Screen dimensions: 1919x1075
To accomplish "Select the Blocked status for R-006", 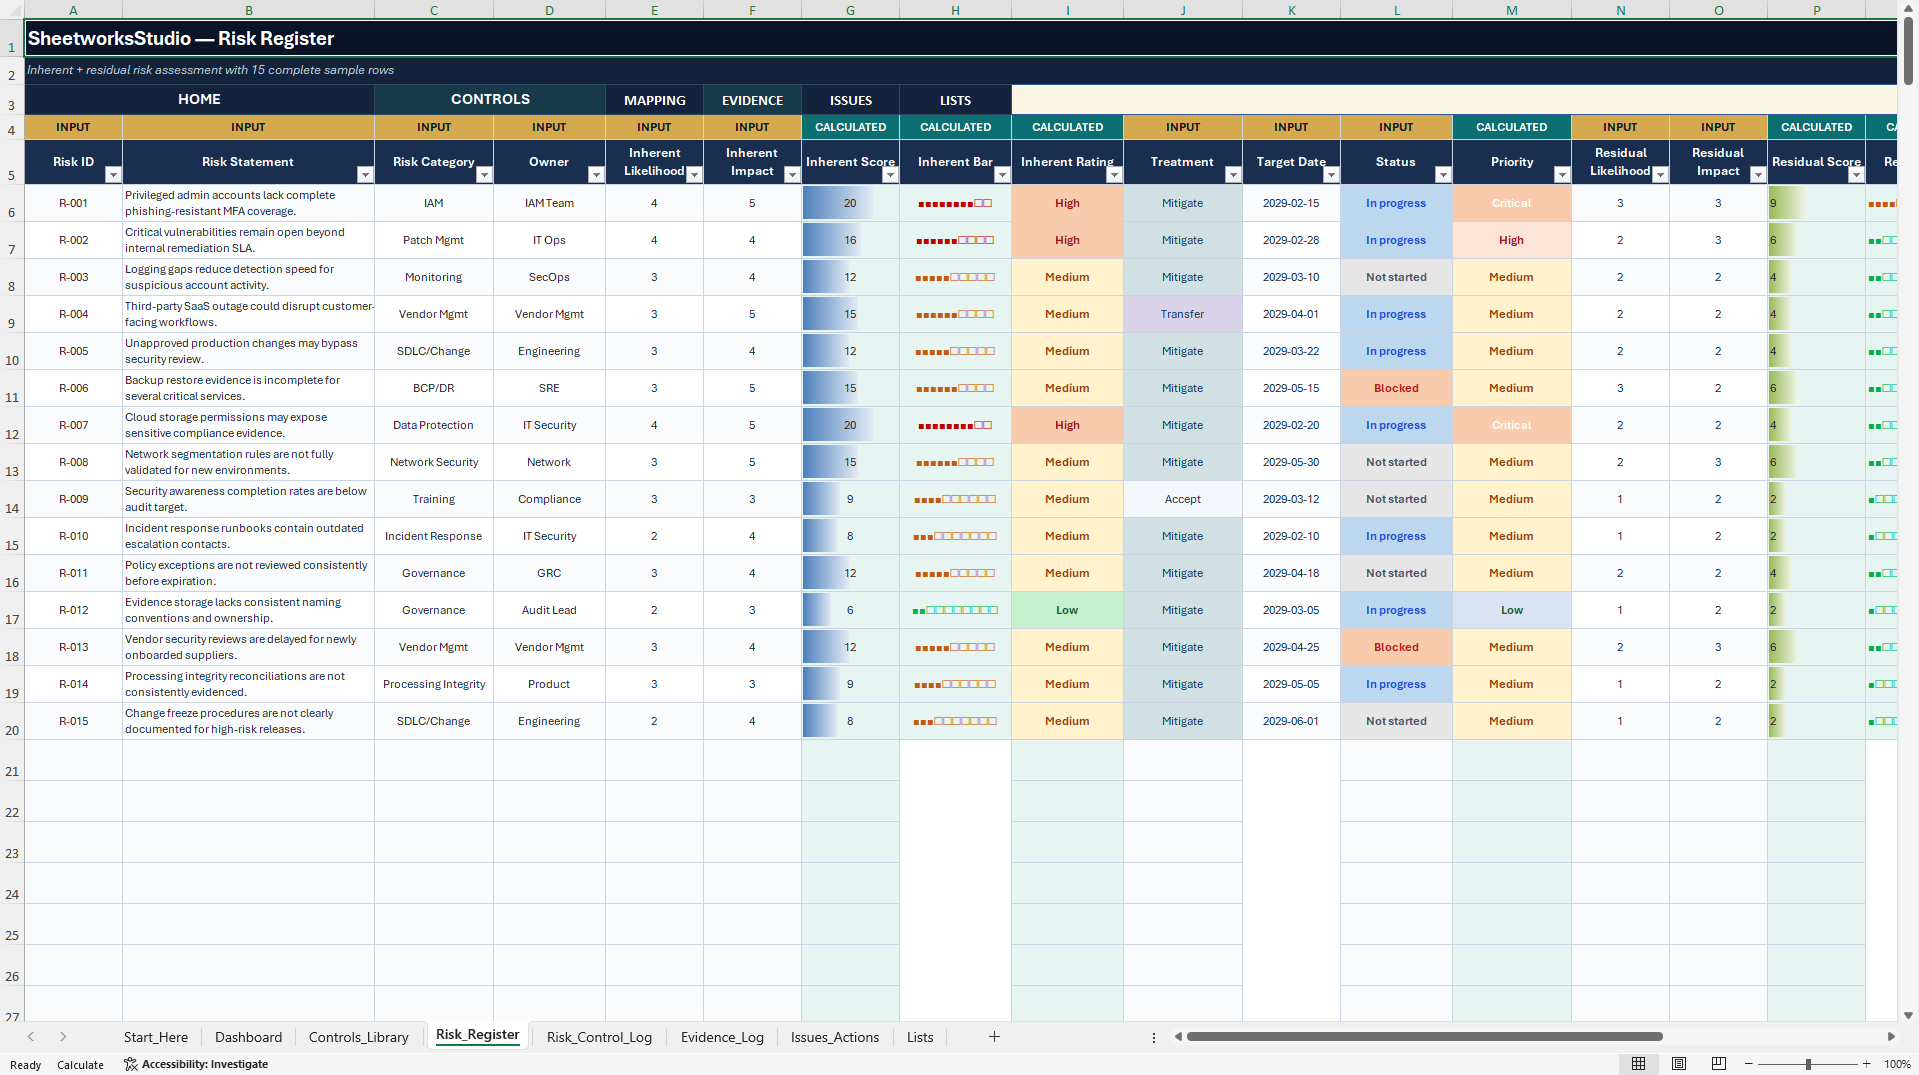I will pos(1396,388).
